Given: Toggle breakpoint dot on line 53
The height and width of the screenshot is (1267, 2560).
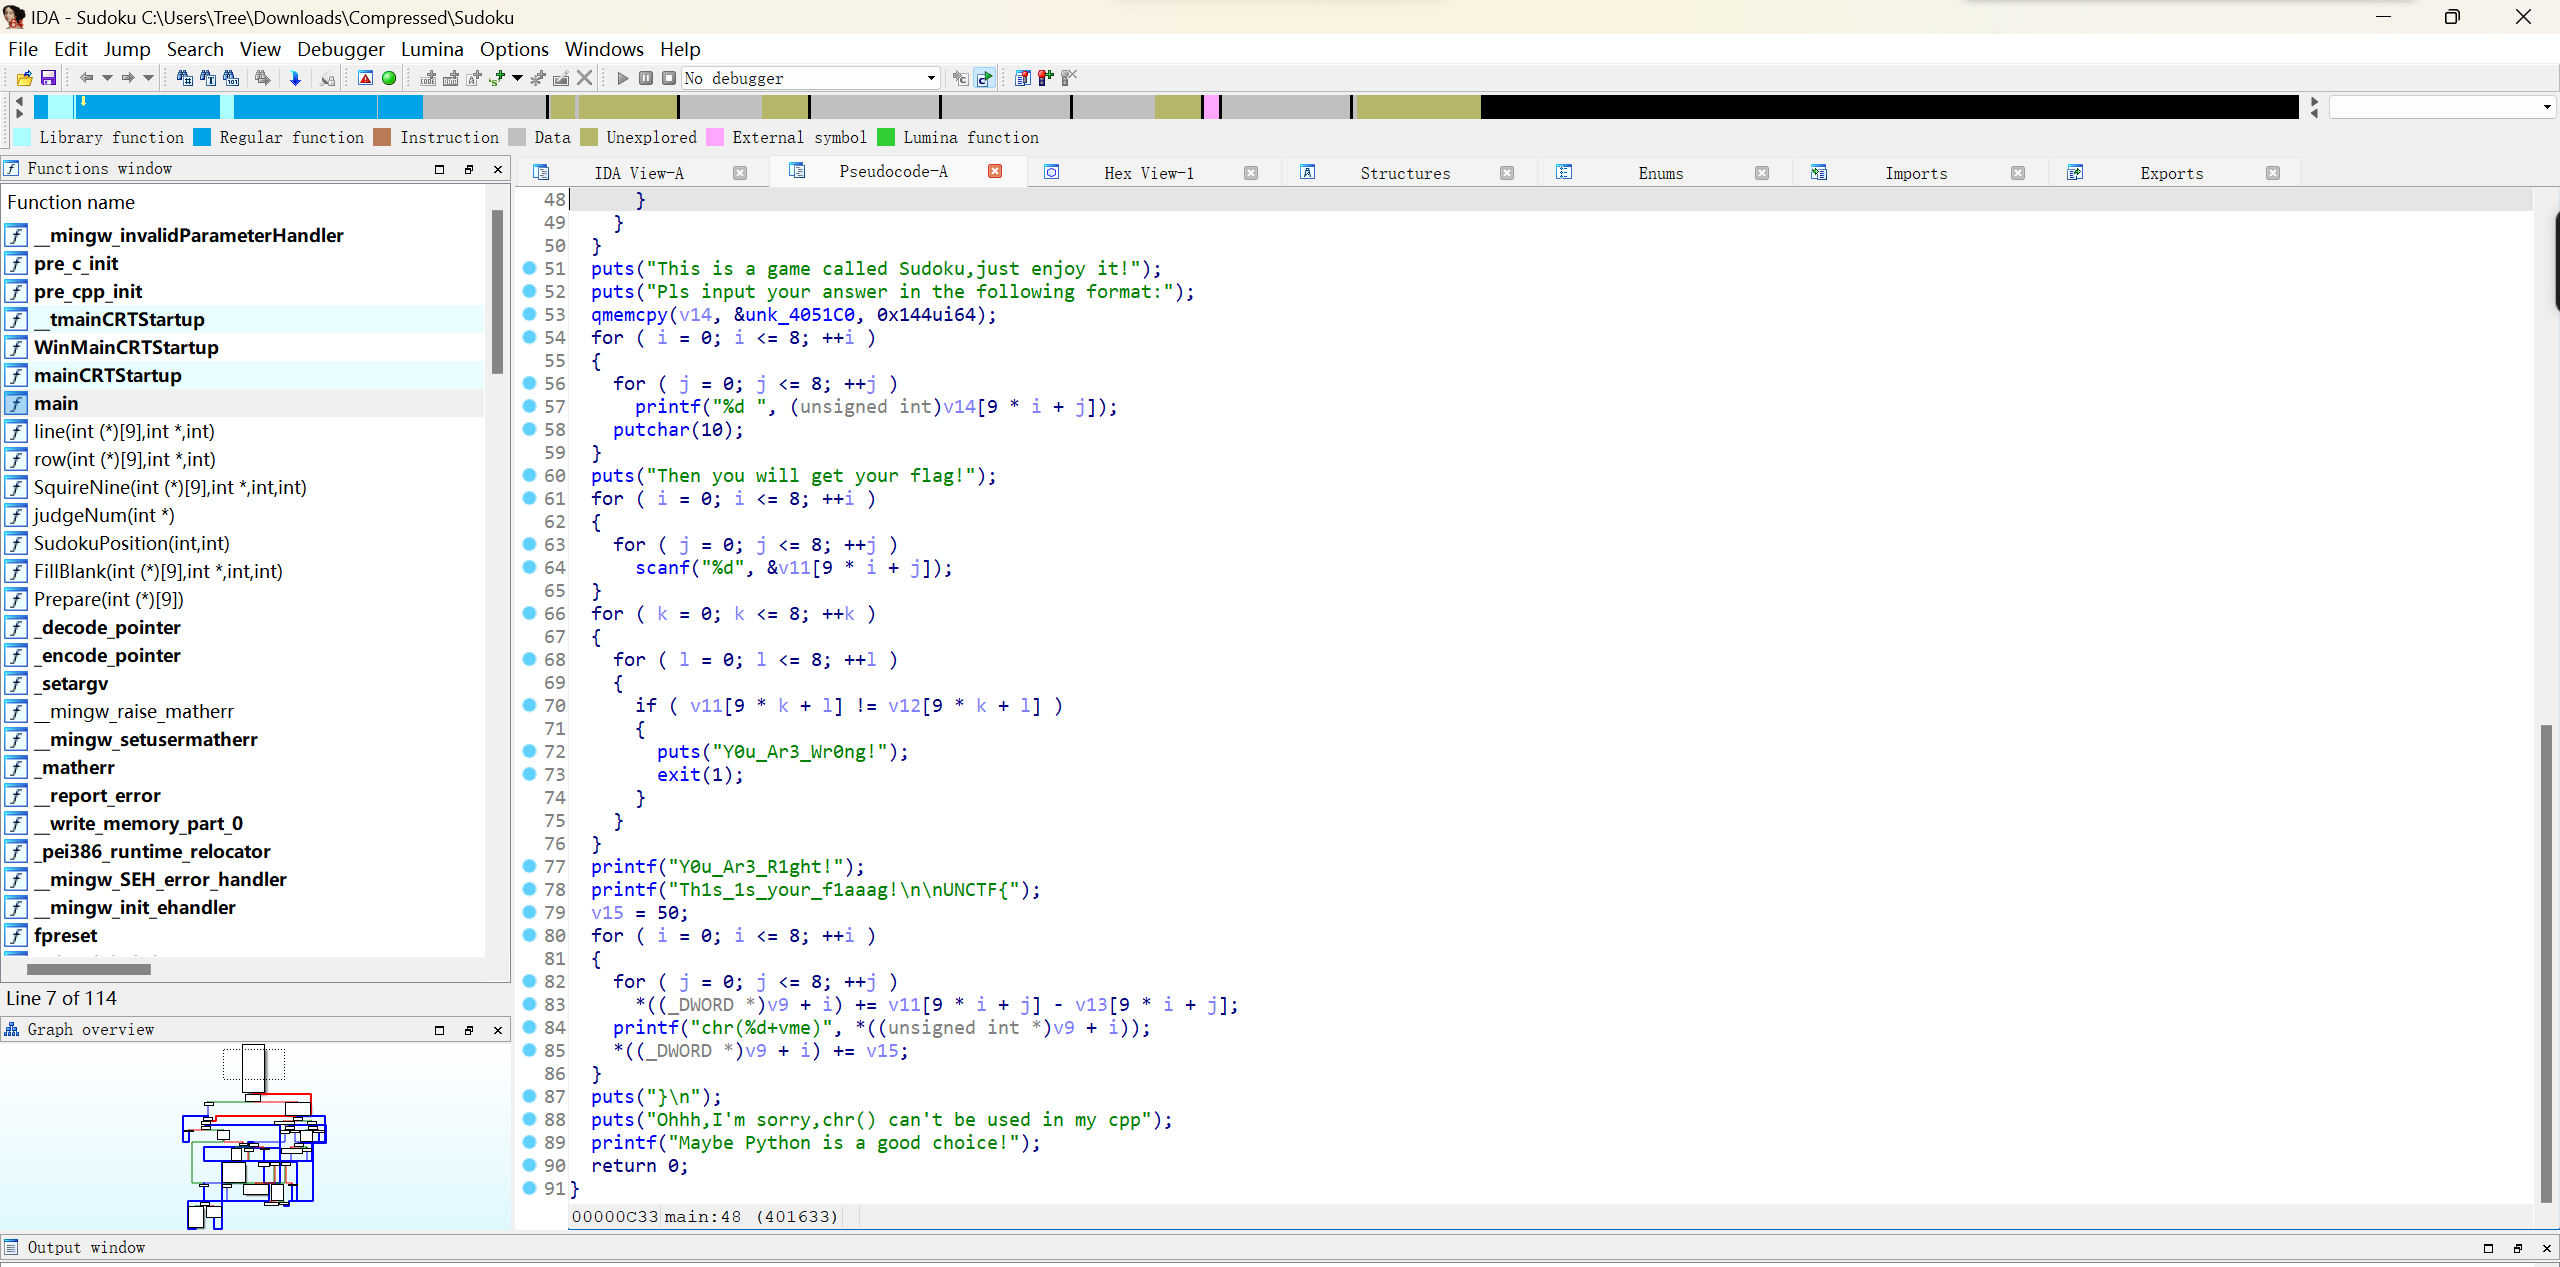Looking at the screenshot, I should [530, 314].
